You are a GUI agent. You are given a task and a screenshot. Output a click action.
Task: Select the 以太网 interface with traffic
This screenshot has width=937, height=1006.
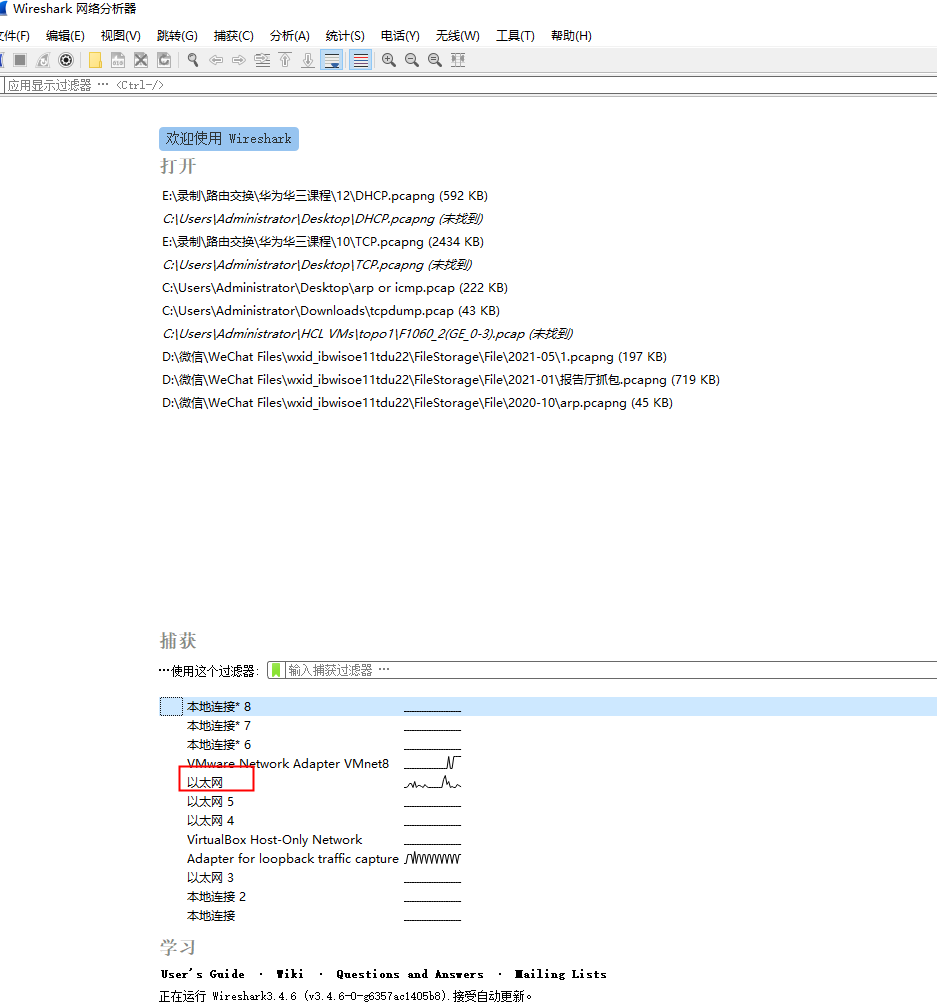(x=205, y=783)
